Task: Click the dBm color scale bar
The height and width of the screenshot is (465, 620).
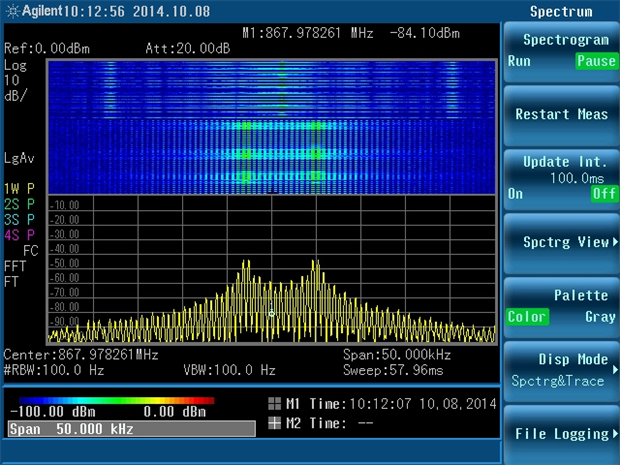Action: [x=117, y=401]
